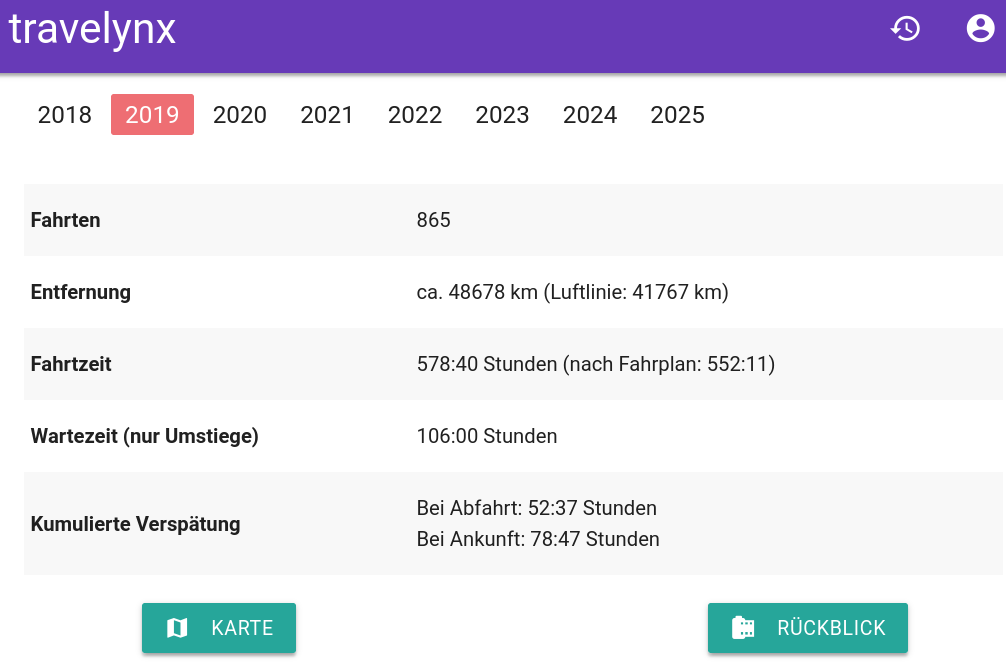The image size is (1006, 666).
Task: Open the Karte map view
Action: [x=219, y=628]
